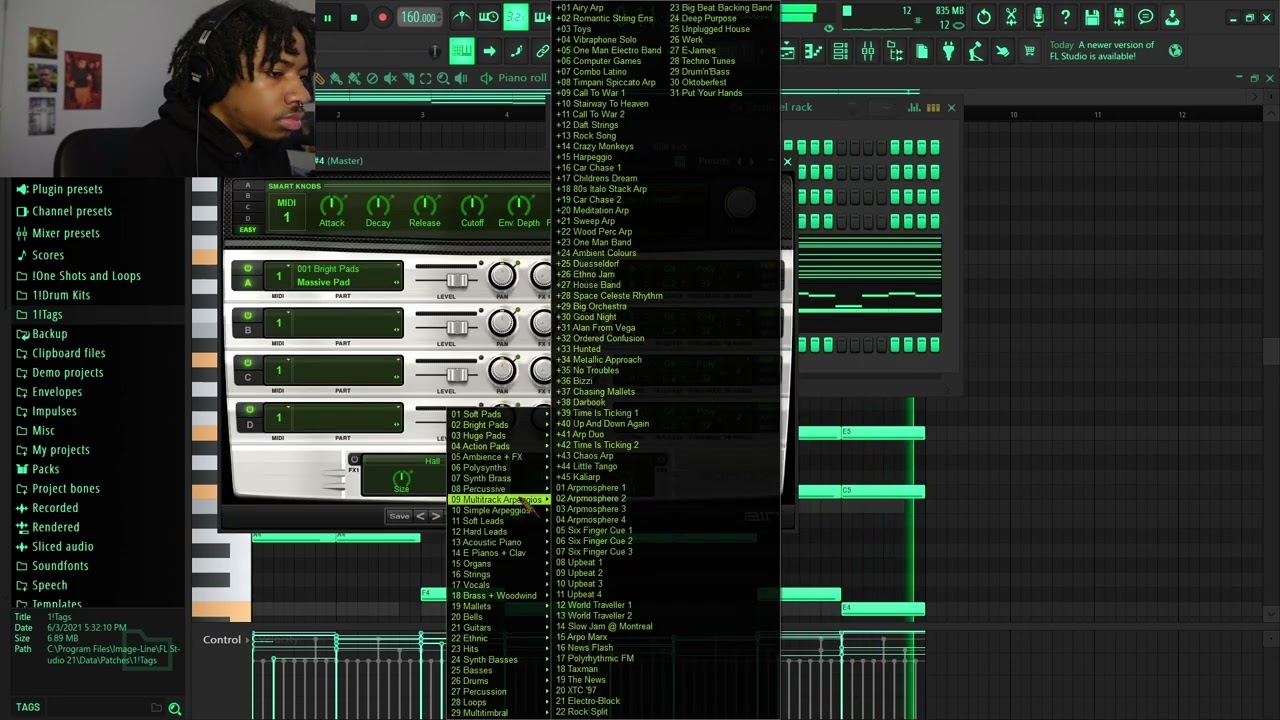Open part A preset dropdown Massive Pad
Image resolution: width=1280 pixels, height=720 pixels.
tap(347, 276)
